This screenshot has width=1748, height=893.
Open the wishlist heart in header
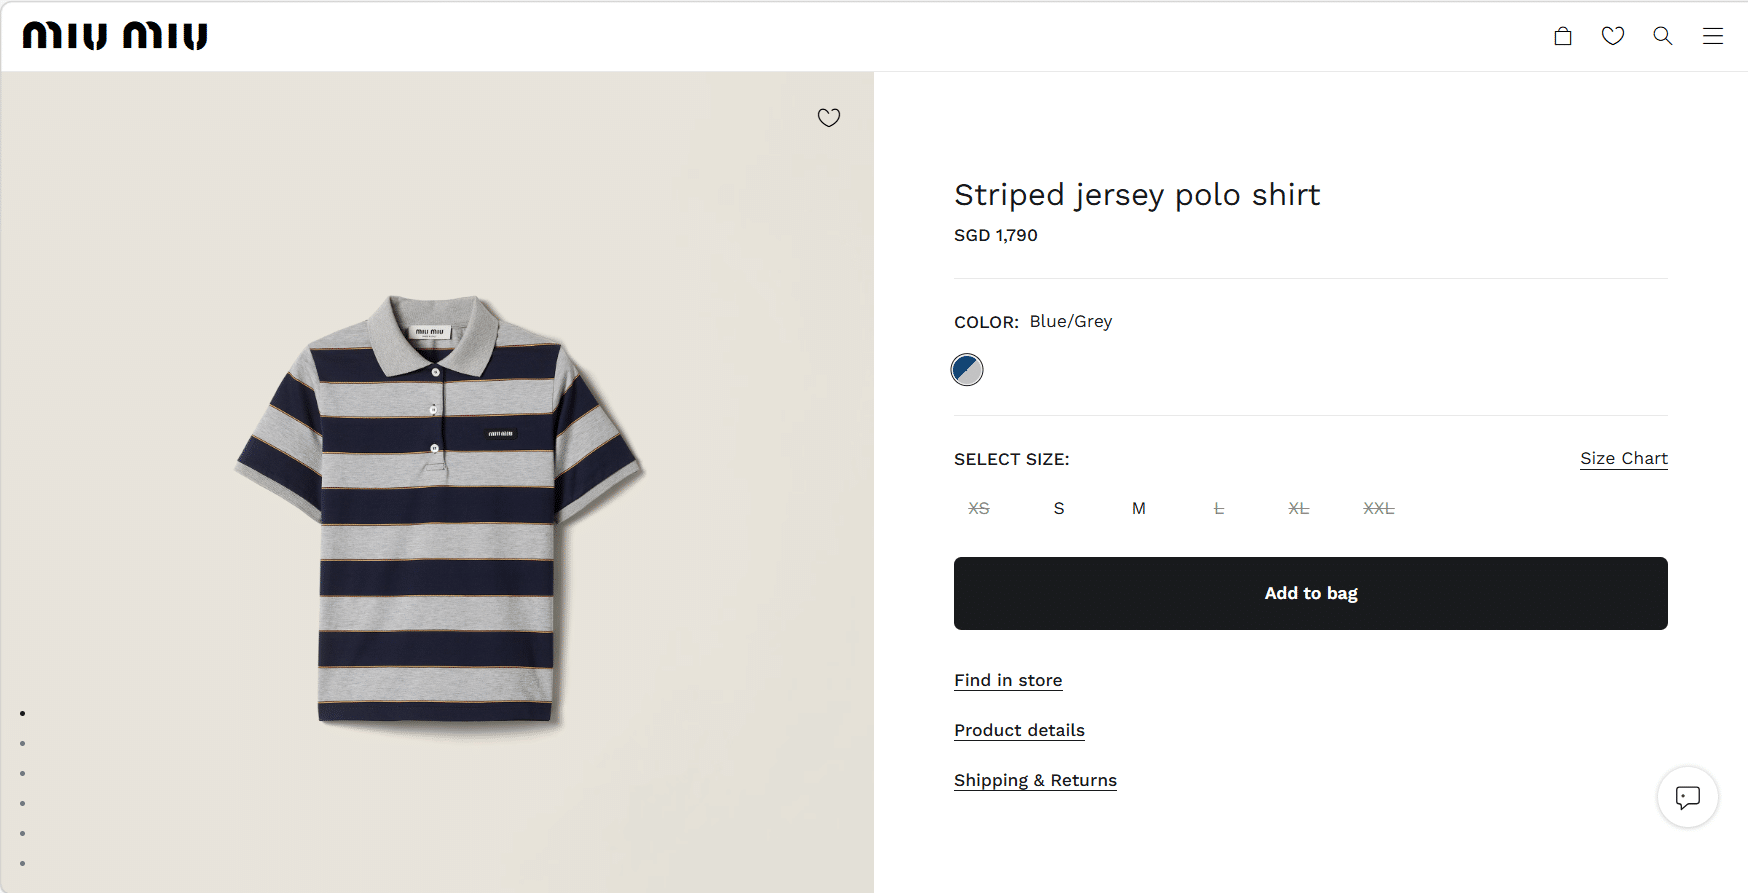click(x=1613, y=36)
